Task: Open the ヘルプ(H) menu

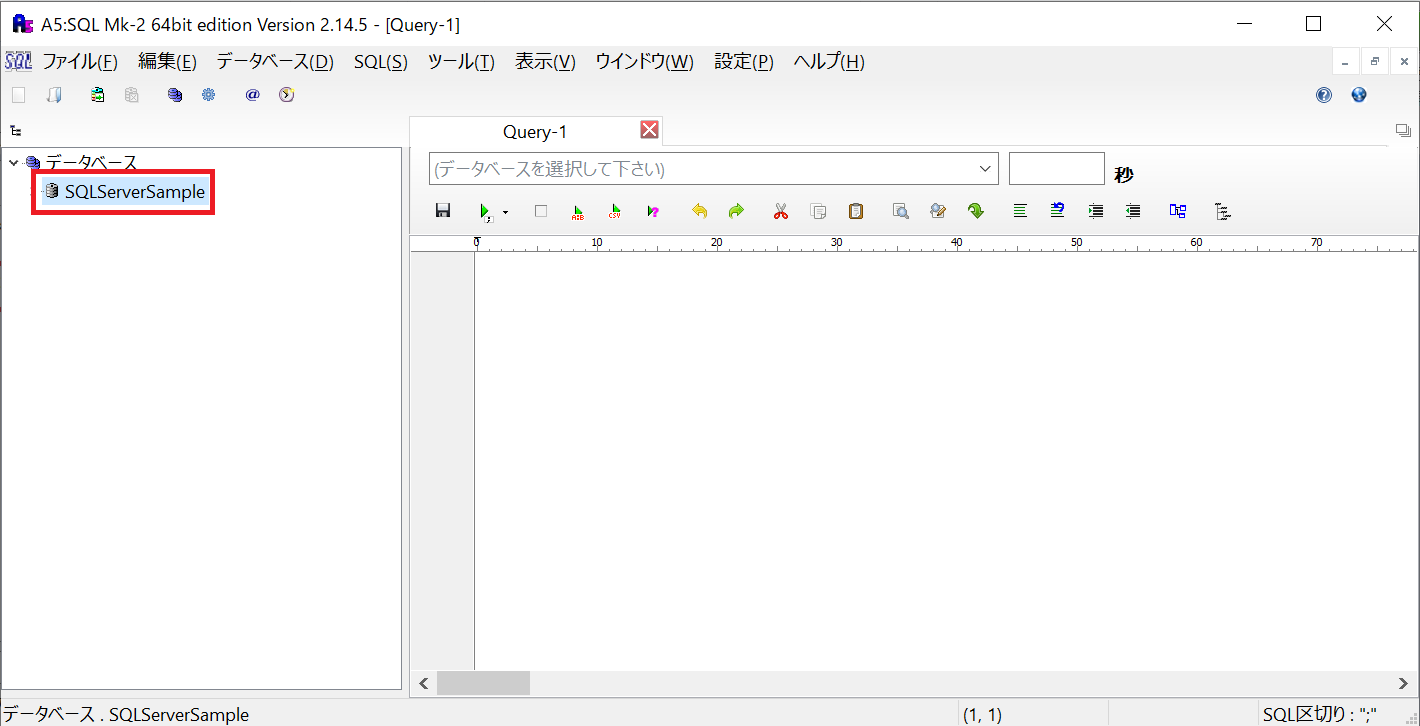Action: pyautogui.click(x=829, y=62)
